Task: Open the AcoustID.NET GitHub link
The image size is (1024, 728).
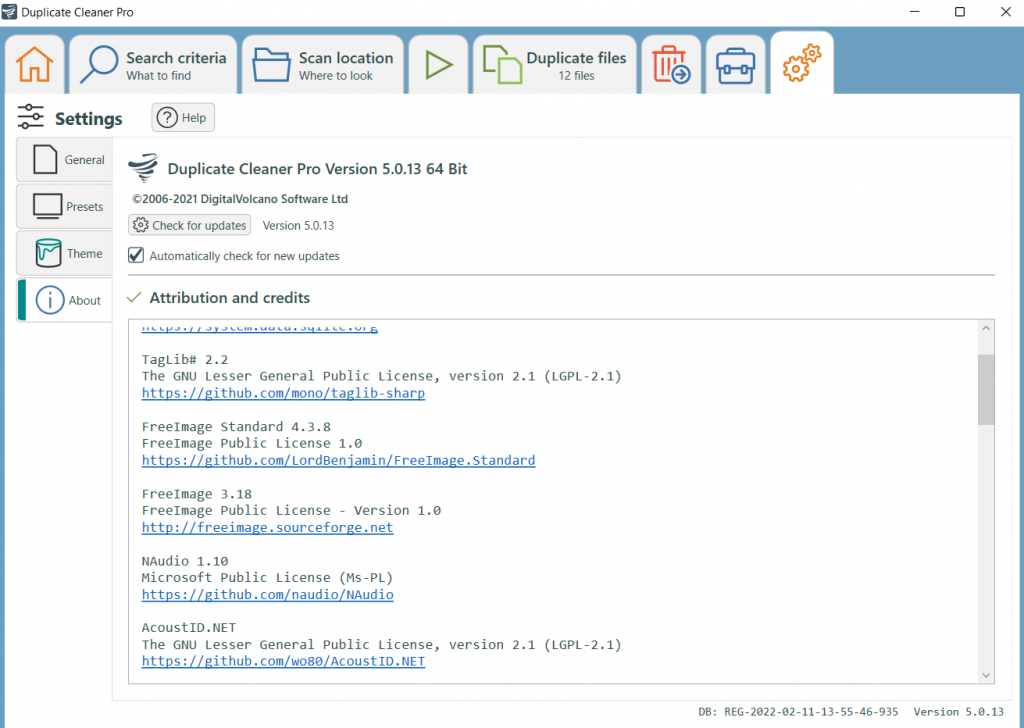Action: [283, 661]
